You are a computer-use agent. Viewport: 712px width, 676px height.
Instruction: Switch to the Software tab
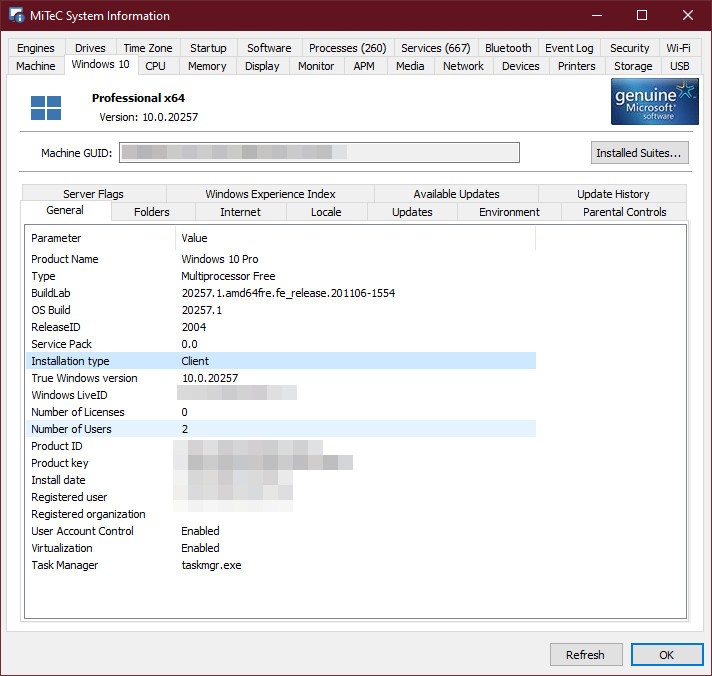269,48
